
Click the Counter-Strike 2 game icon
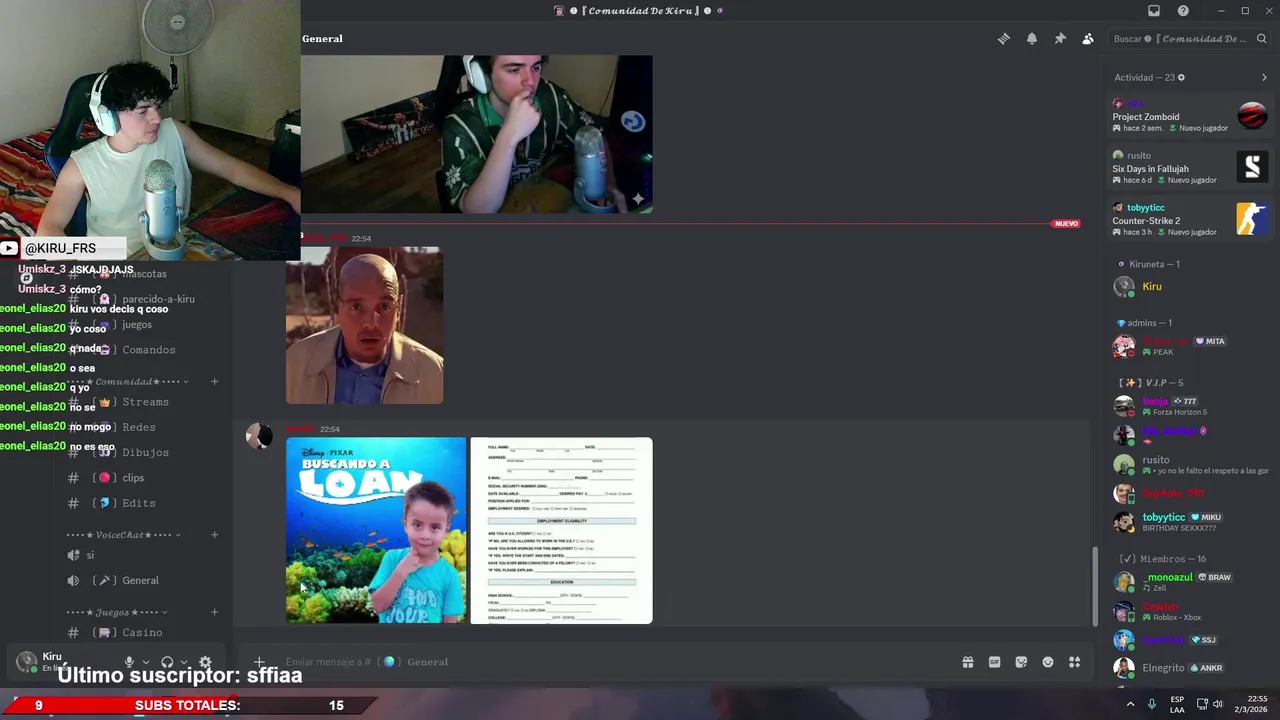(x=1252, y=219)
